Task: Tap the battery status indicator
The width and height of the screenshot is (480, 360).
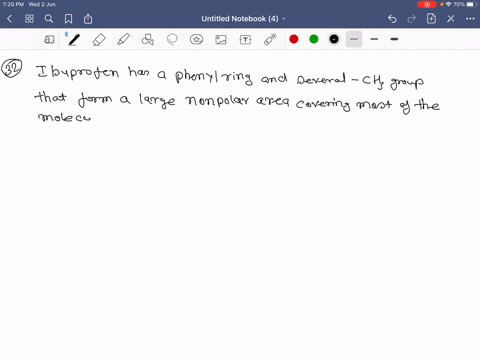Action: tap(472, 4)
